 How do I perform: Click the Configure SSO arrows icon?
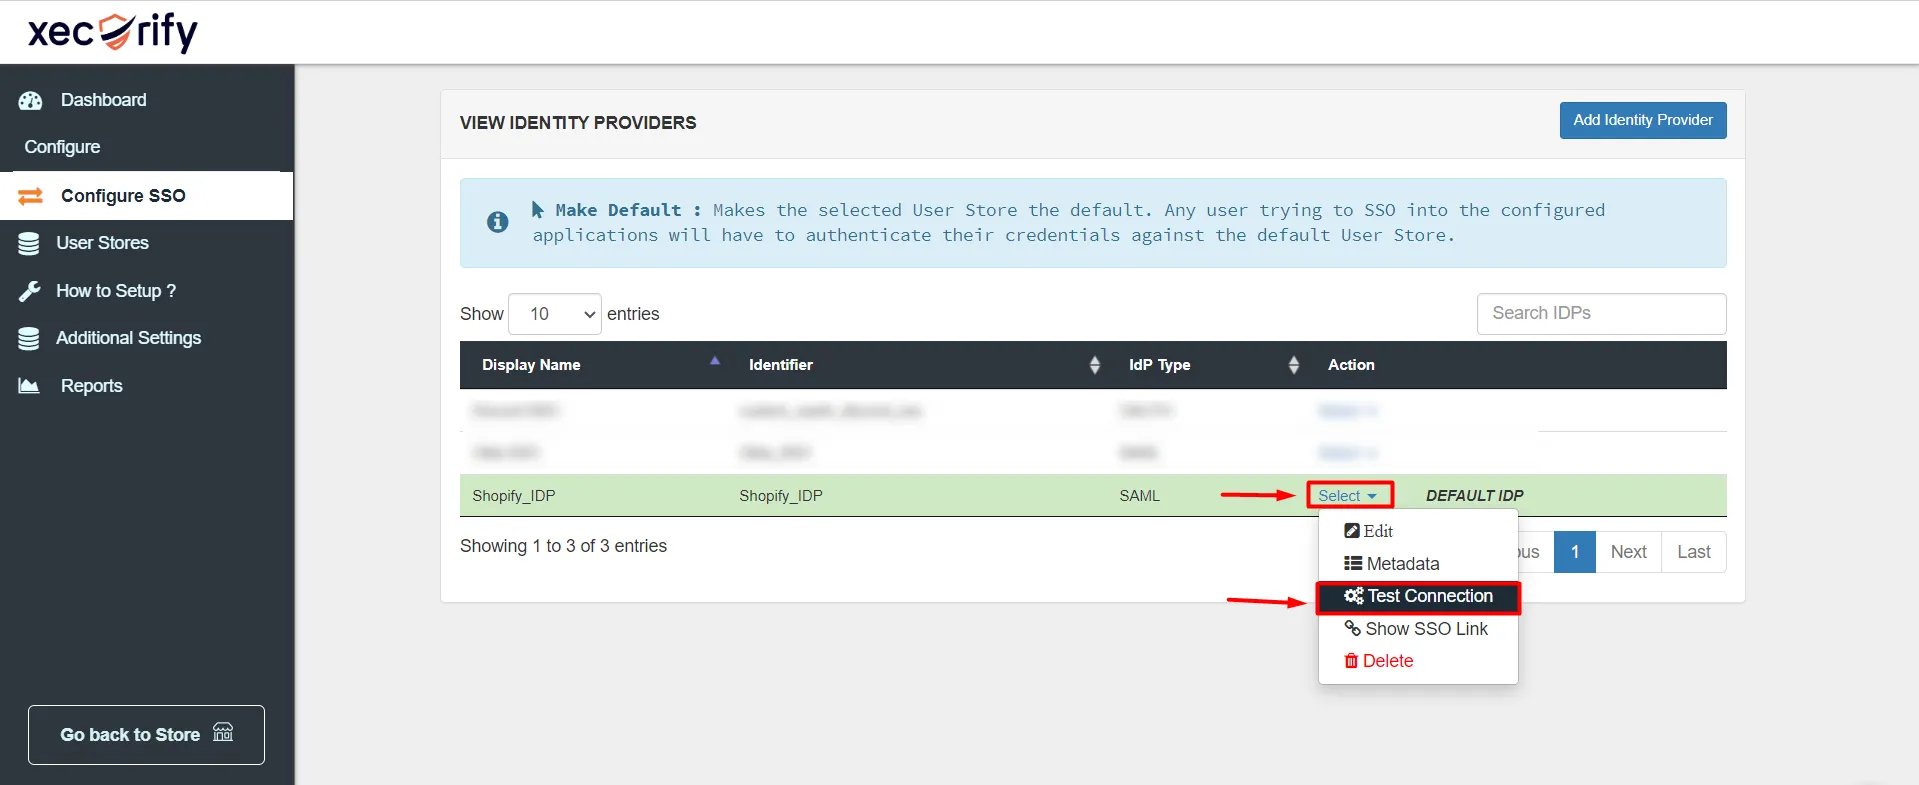tap(31, 196)
